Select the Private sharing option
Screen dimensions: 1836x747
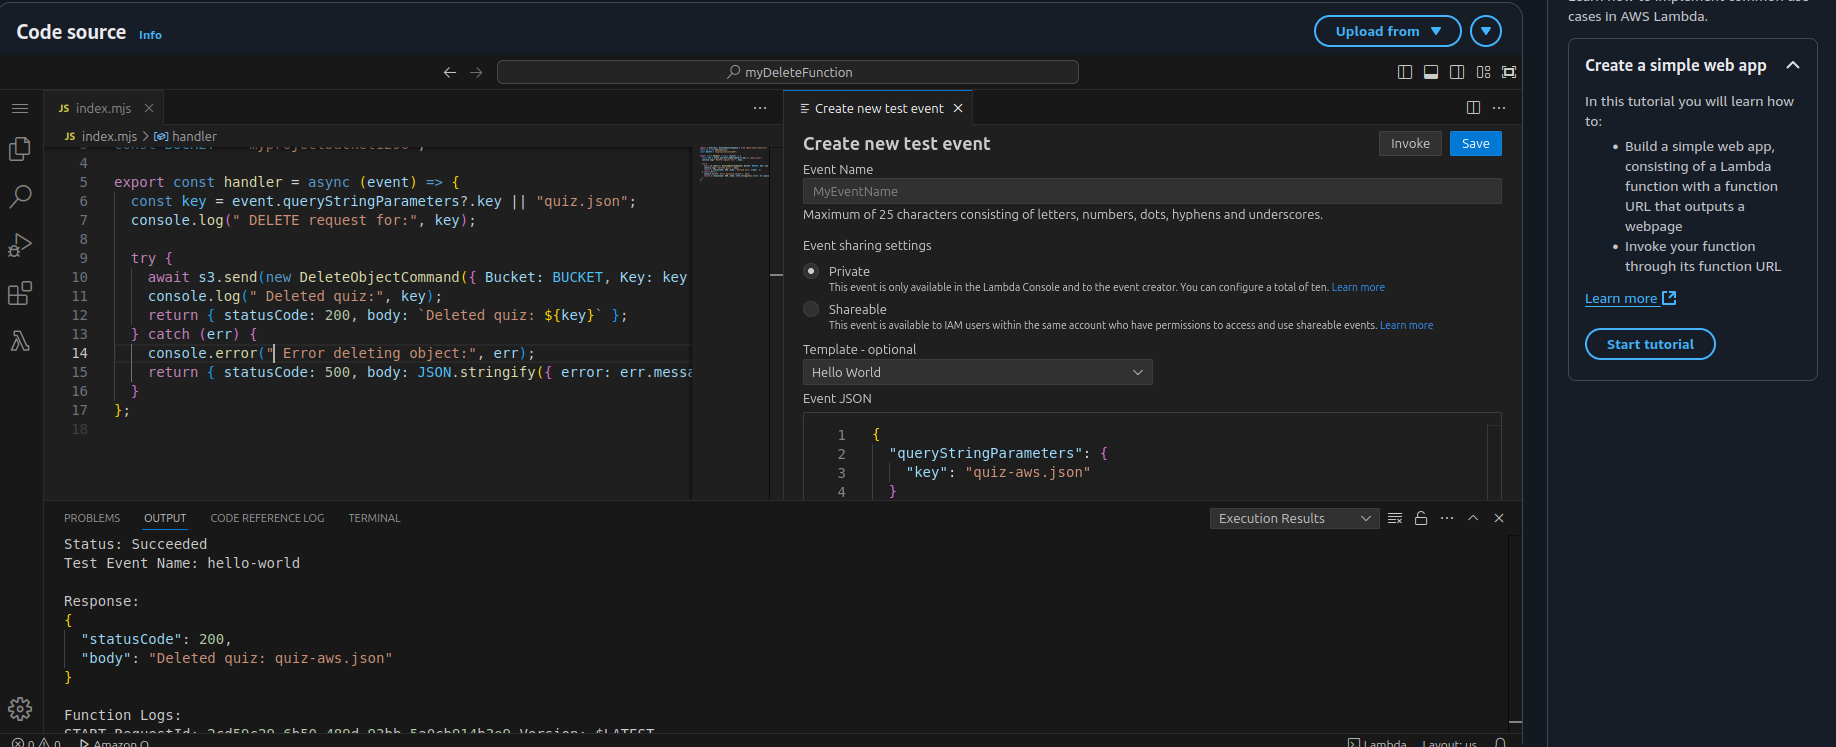[x=811, y=271]
